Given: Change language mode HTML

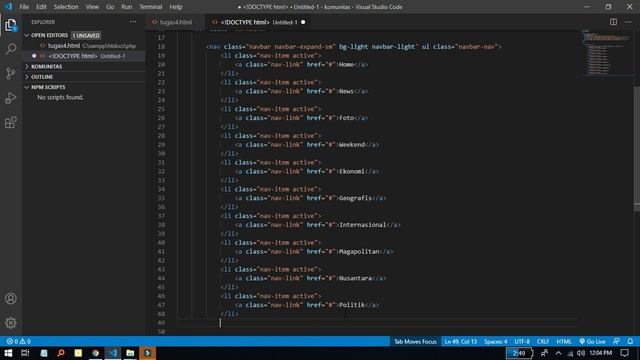Looking at the screenshot, I should tap(564, 342).
